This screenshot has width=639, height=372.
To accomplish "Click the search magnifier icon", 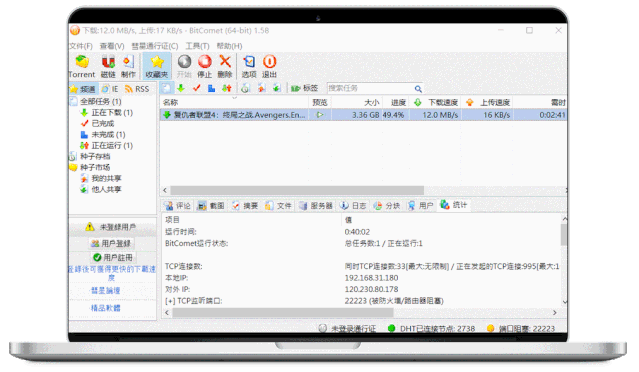I will click(x=418, y=88).
